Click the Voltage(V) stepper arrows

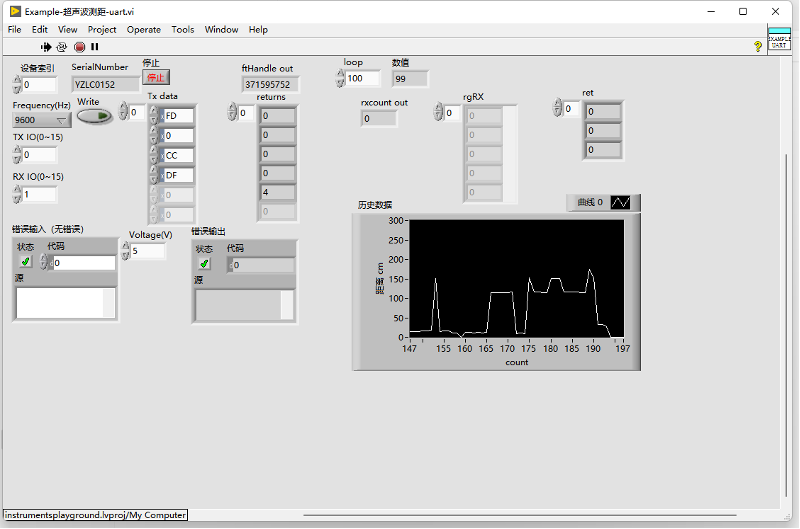click(125, 251)
